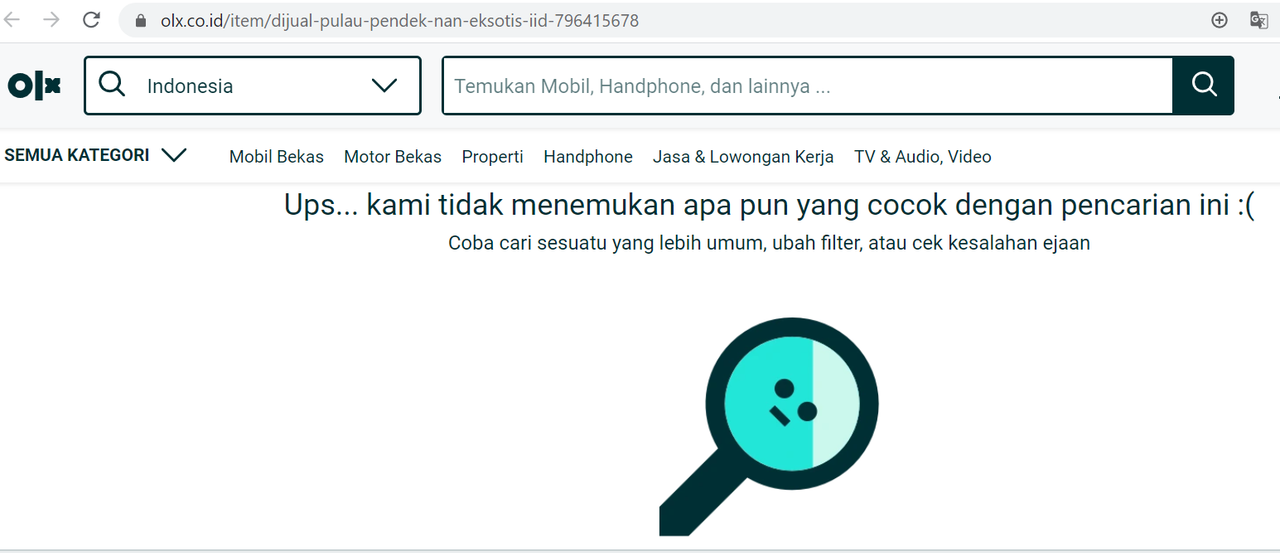Go to the OLX logo homepage
Image resolution: width=1280 pixels, height=553 pixels.
point(34,86)
